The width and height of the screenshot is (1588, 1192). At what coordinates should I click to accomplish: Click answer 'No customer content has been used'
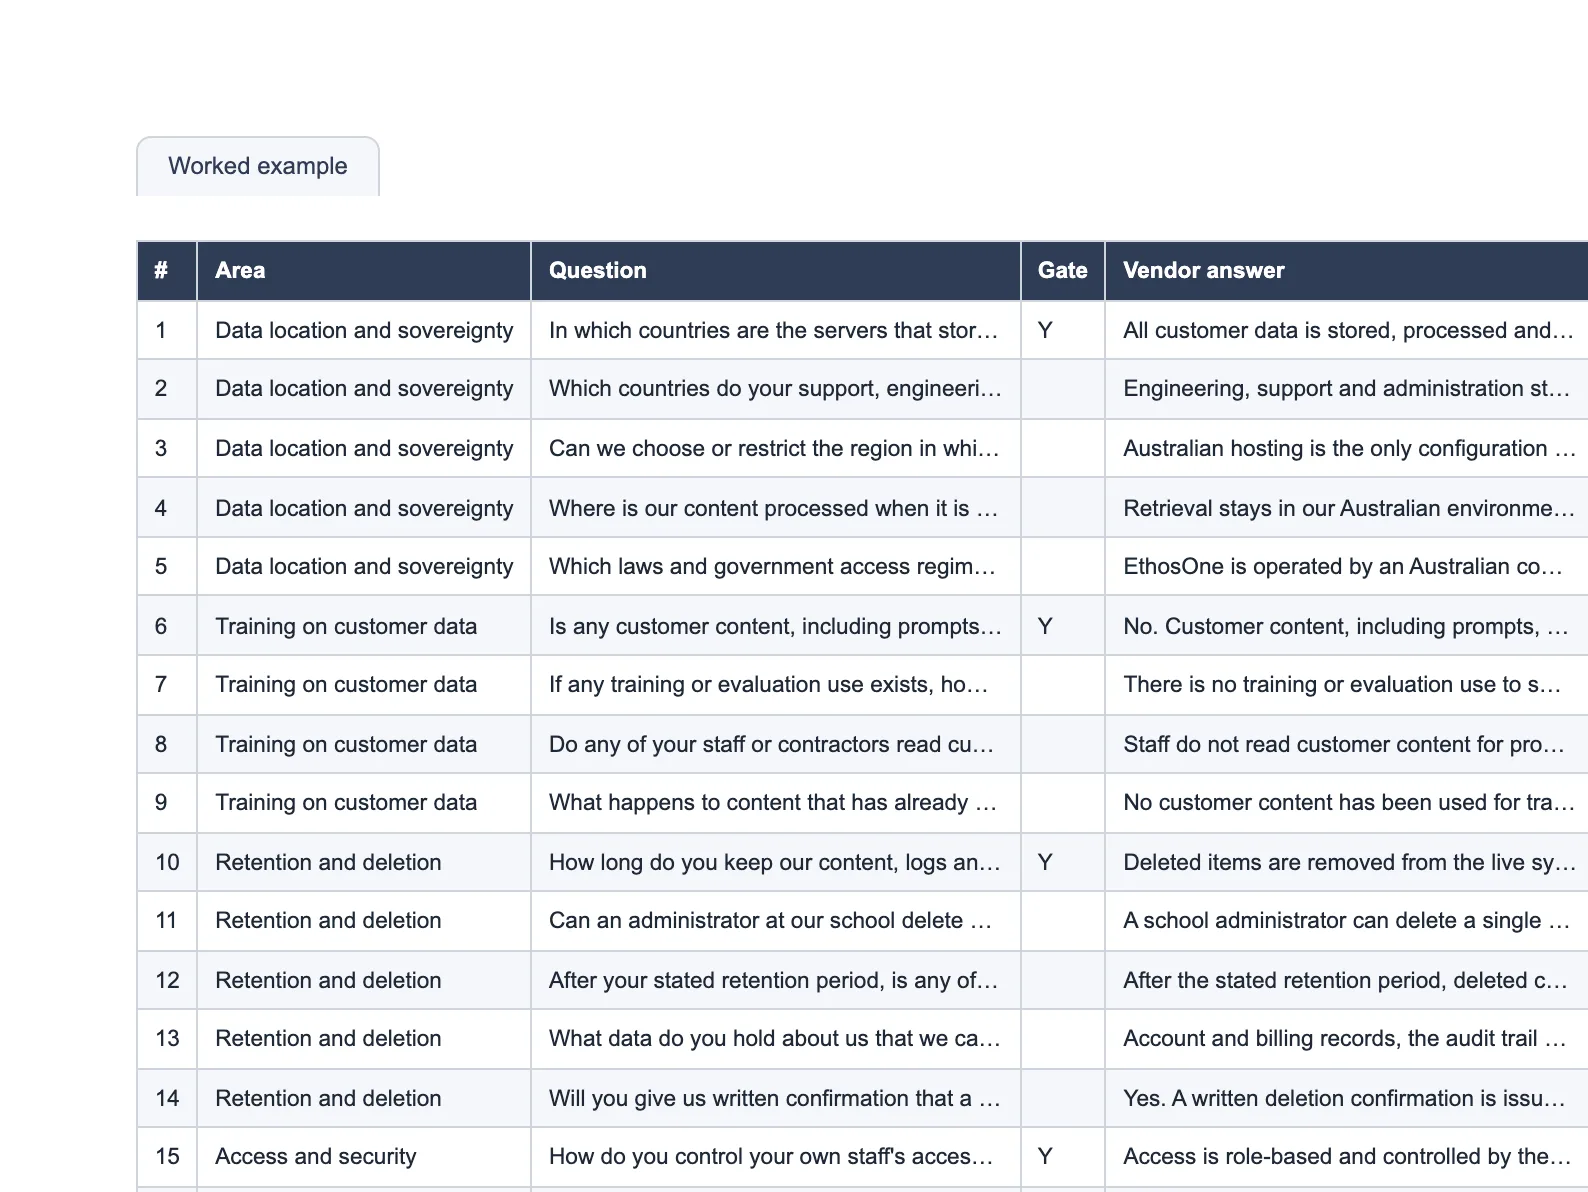[x=1347, y=803]
